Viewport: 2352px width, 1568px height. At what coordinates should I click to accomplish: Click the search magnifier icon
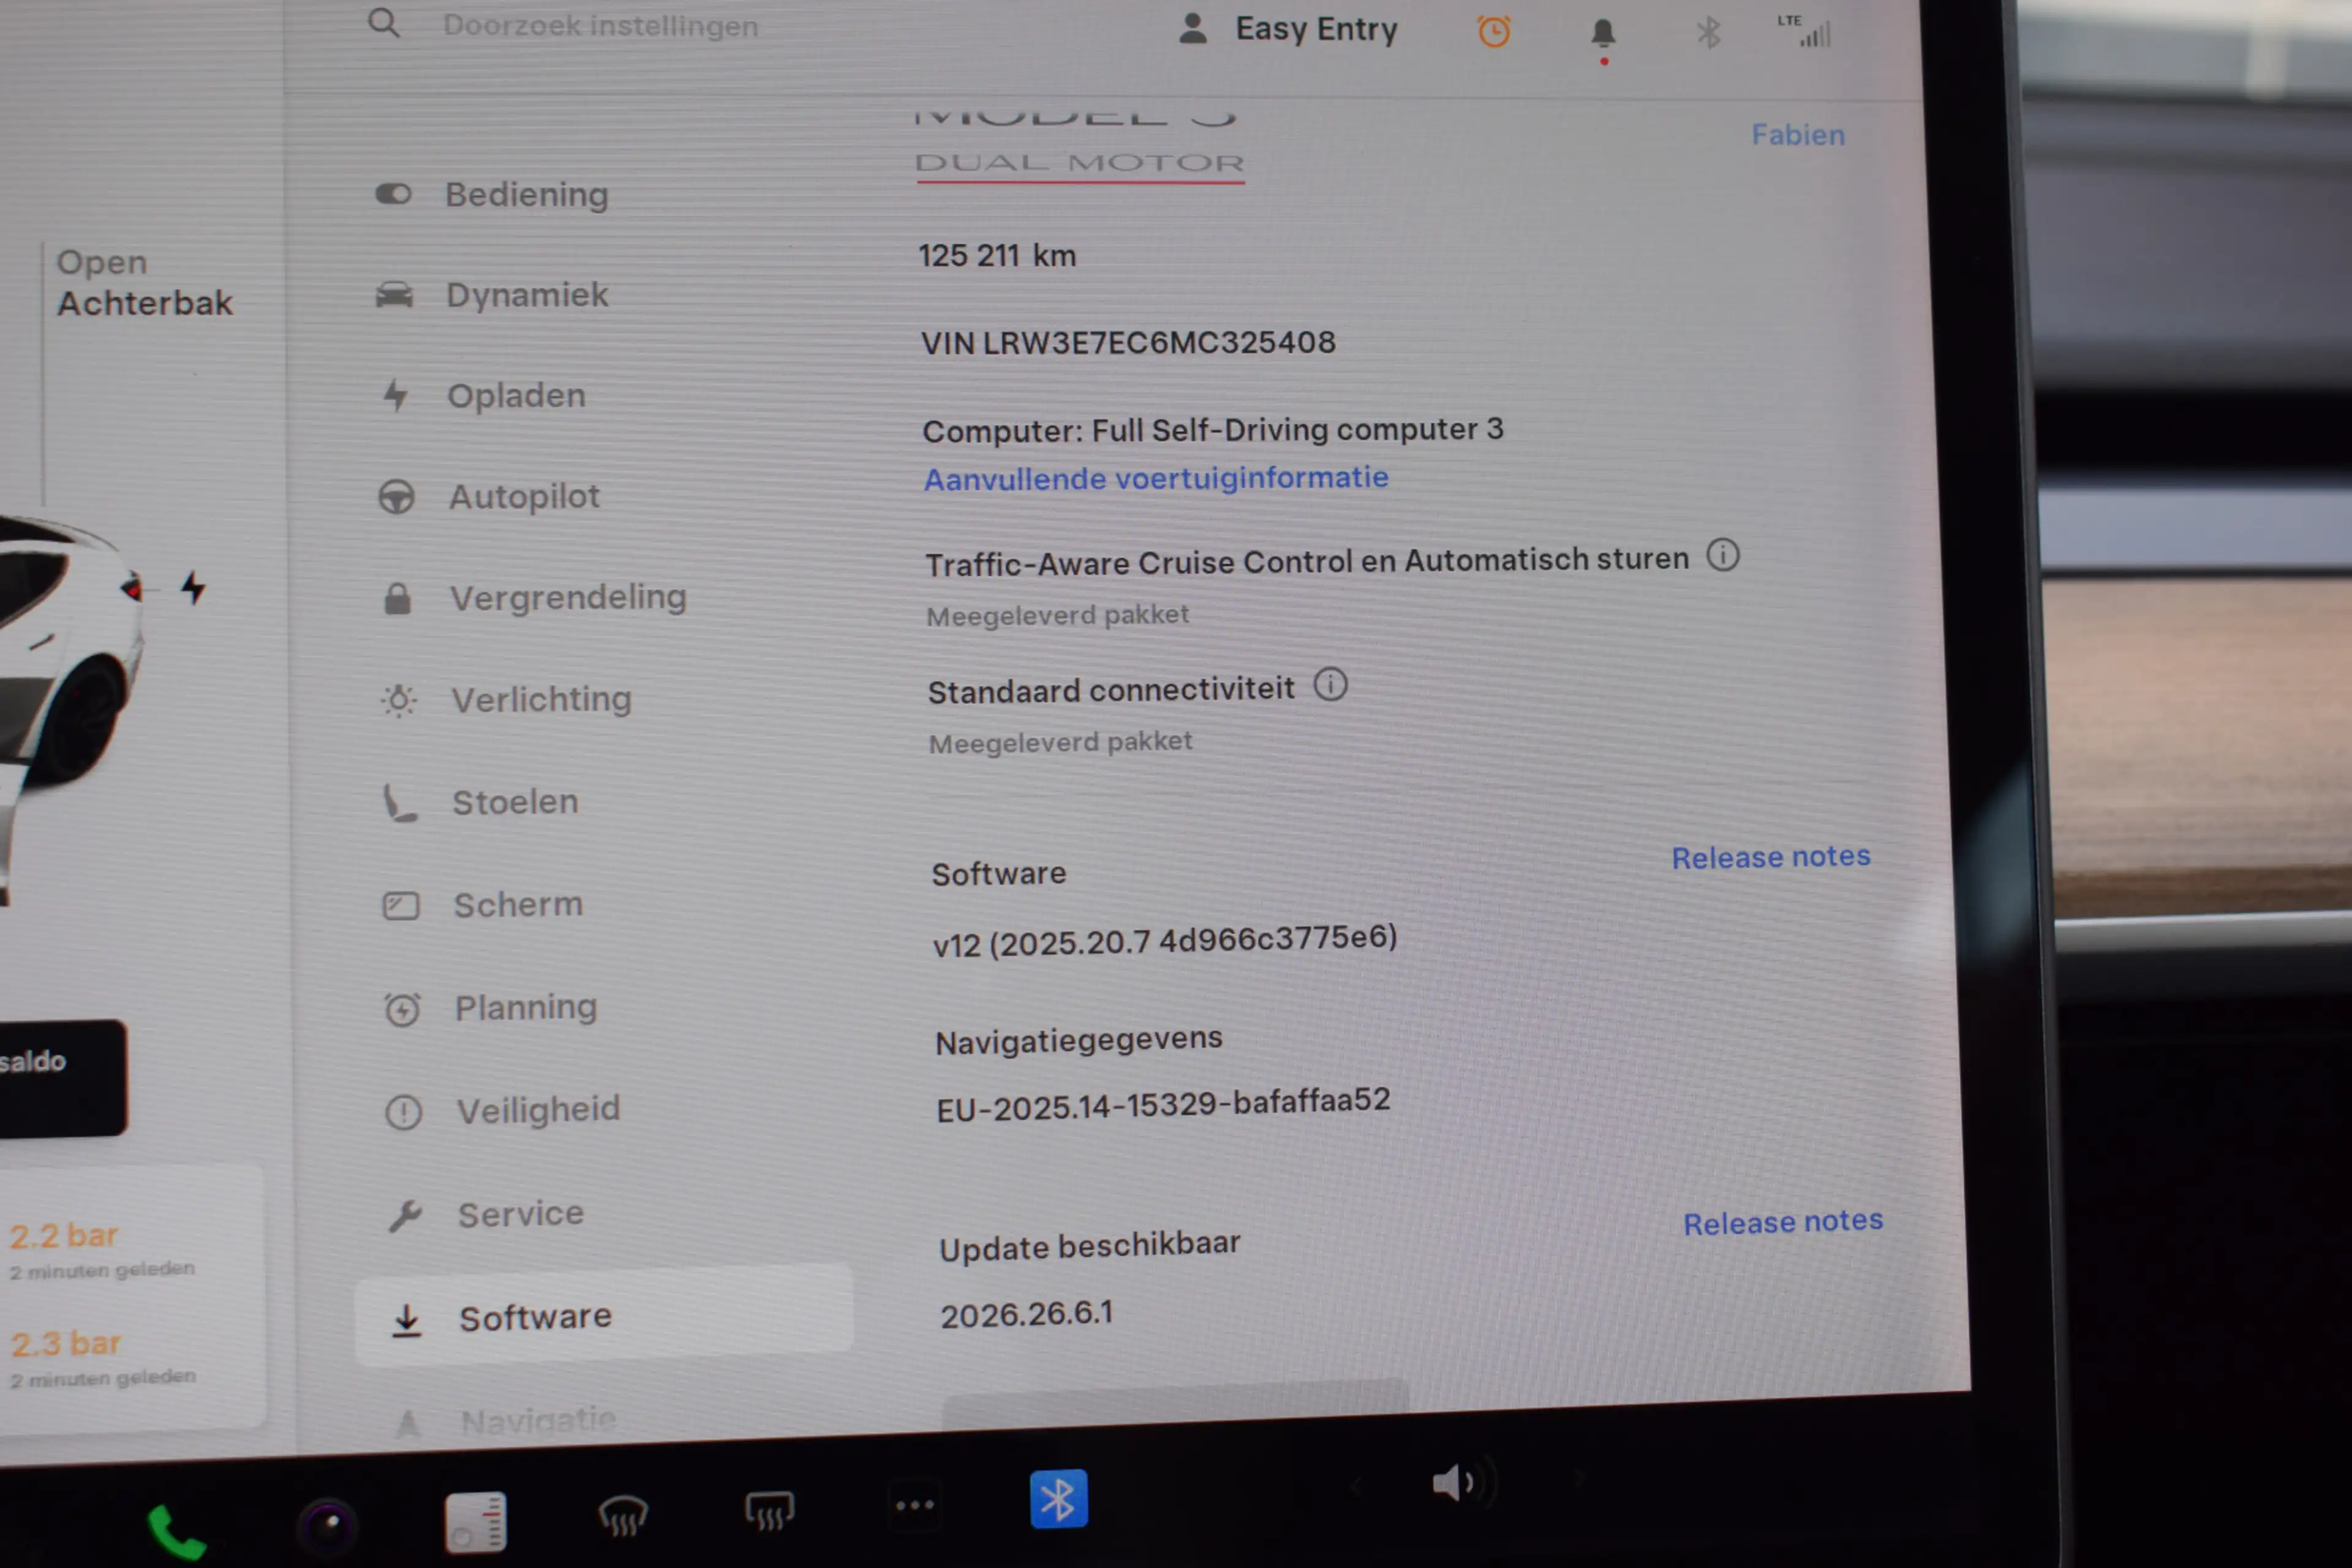coord(383,23)
